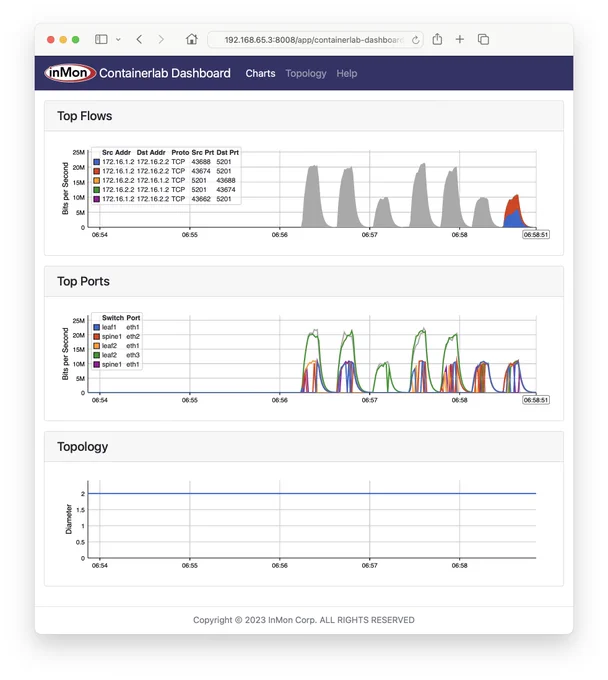Click 06:58:51 timestamp on Top Ports chart
This screenshot has width=608, height=680.
pos(536,400)
